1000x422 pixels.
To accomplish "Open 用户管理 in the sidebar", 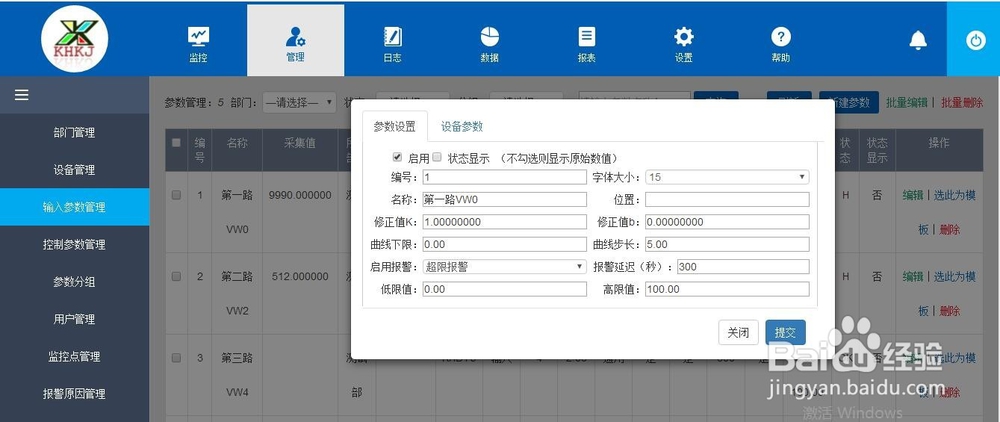I will click(75, 319).
